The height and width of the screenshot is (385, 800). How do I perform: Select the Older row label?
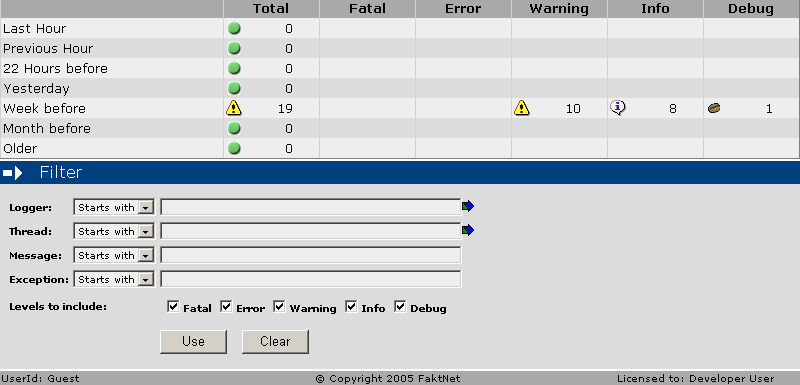pyautogui.click(x=20, y=148)
